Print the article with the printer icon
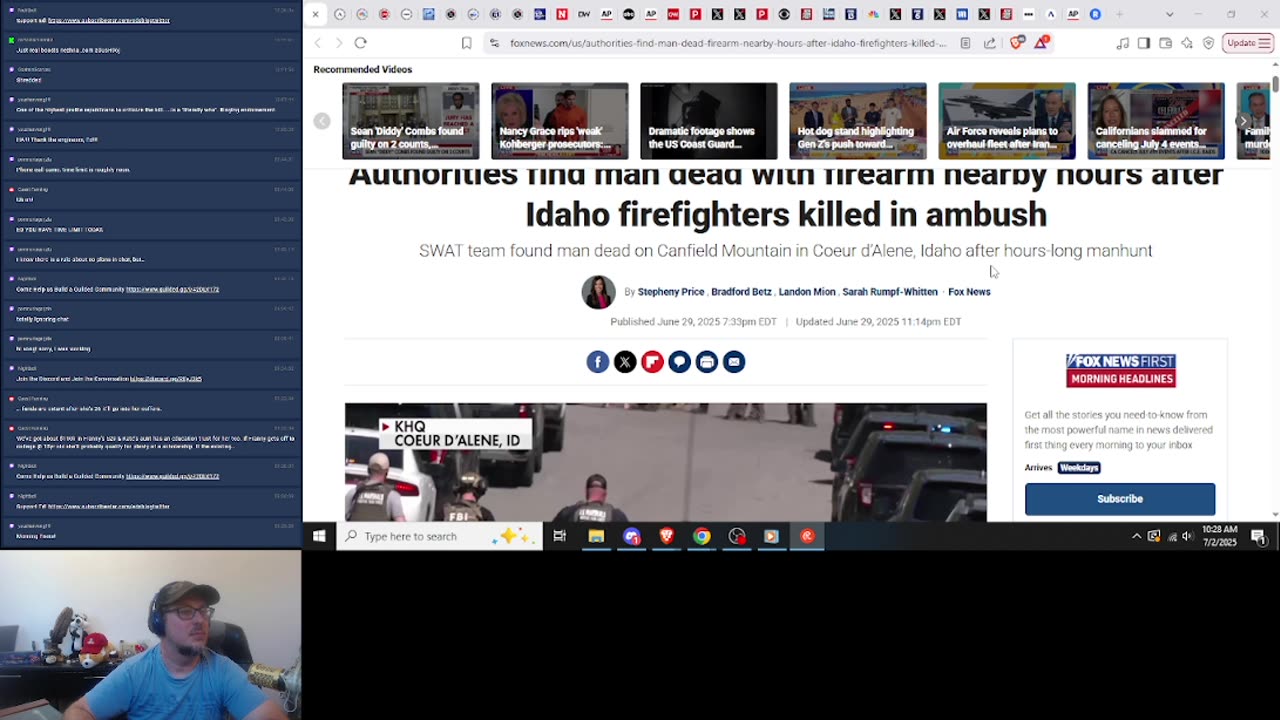This screenshot has width=1280, height=720. coord(707,362)
